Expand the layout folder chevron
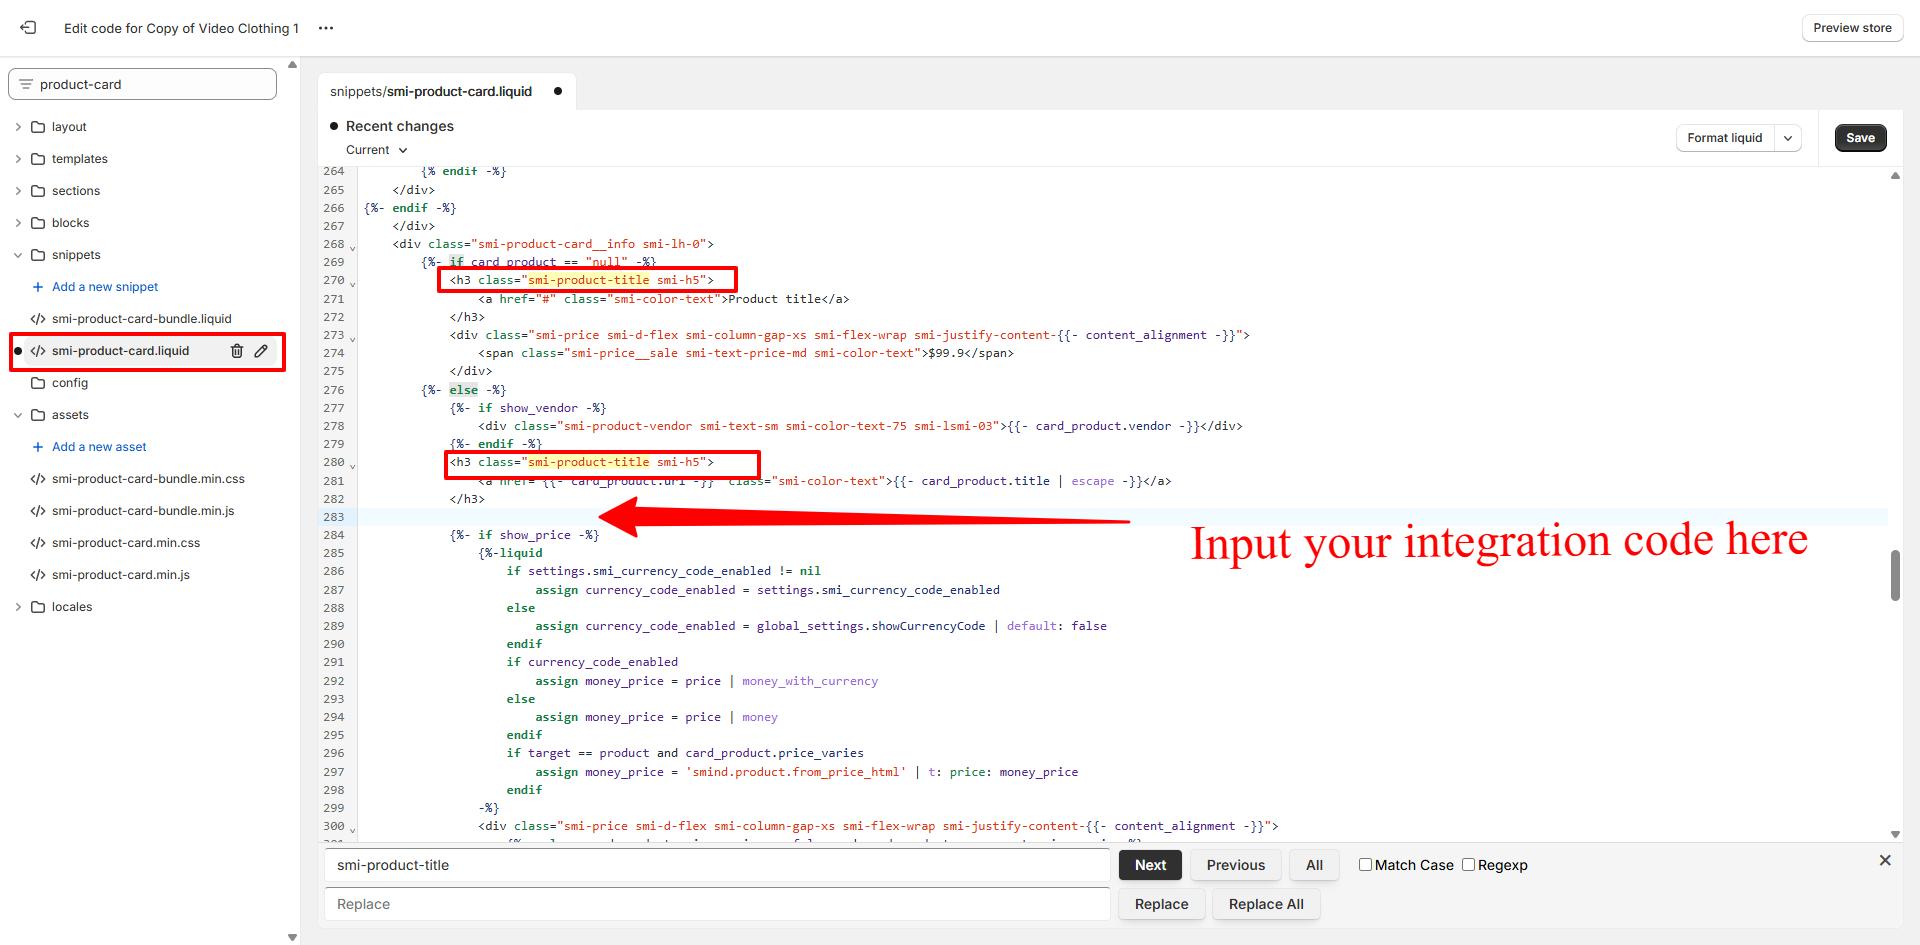Viewport: 1920px width, 945px height. [18, 127]
